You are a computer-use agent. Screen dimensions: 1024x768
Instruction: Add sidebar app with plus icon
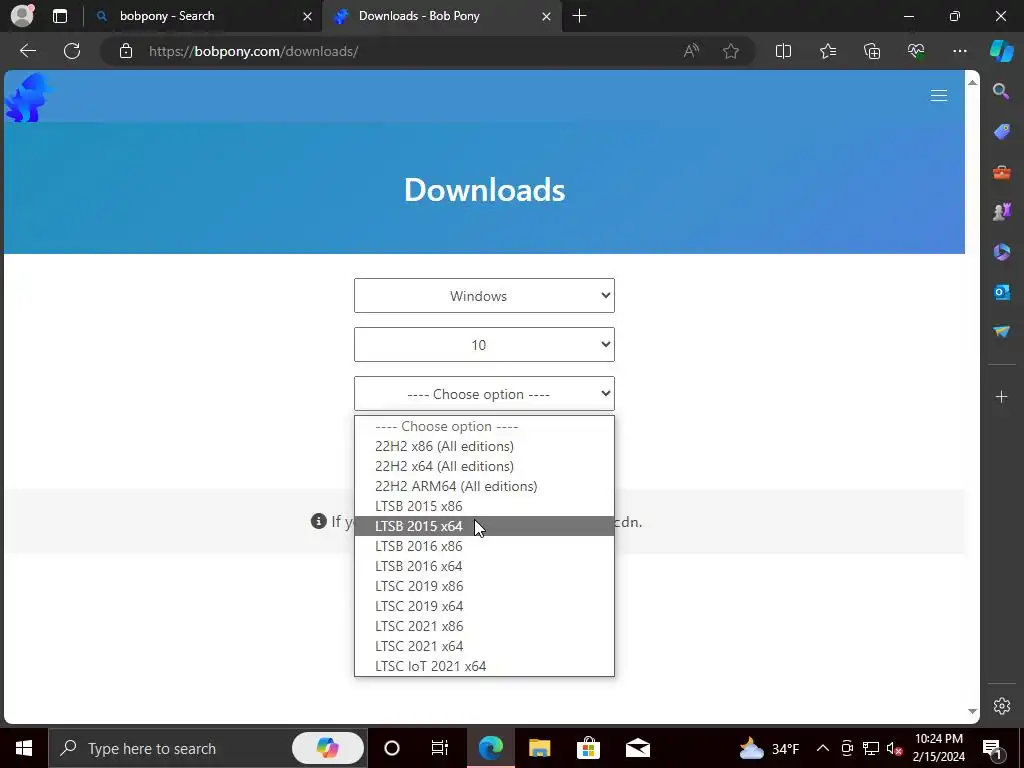[1001, 396]
